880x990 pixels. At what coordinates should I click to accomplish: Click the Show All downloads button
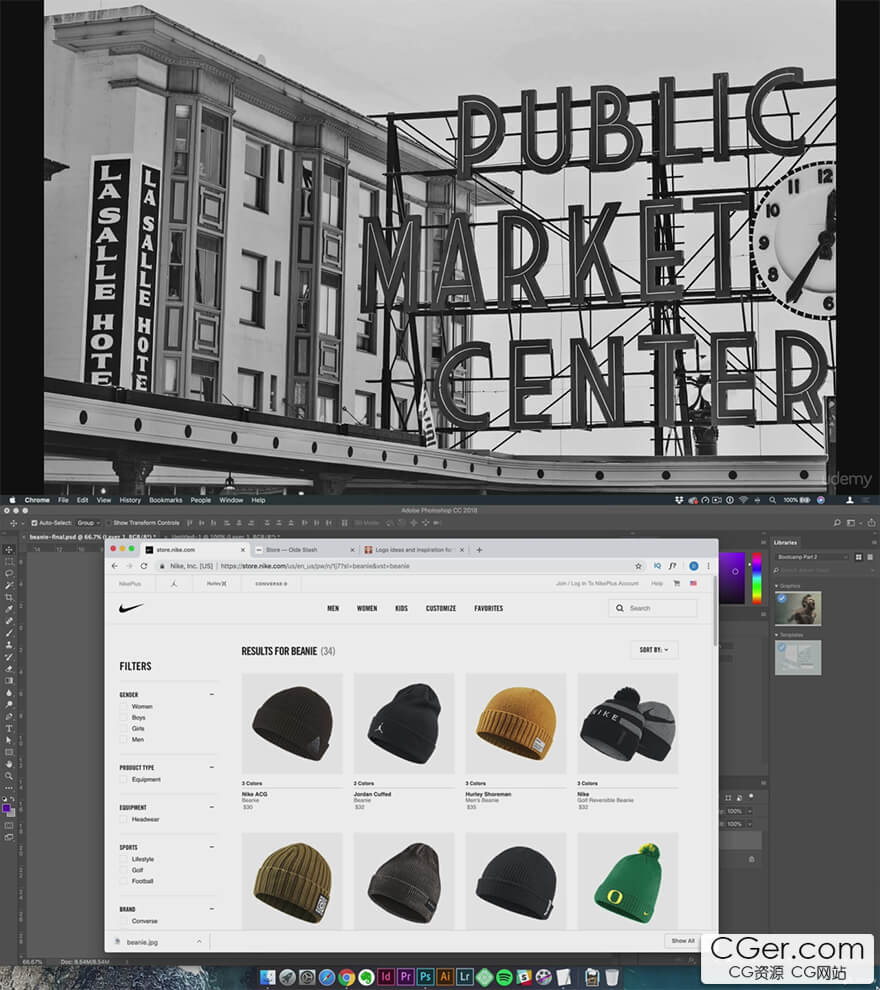(682, 941)
